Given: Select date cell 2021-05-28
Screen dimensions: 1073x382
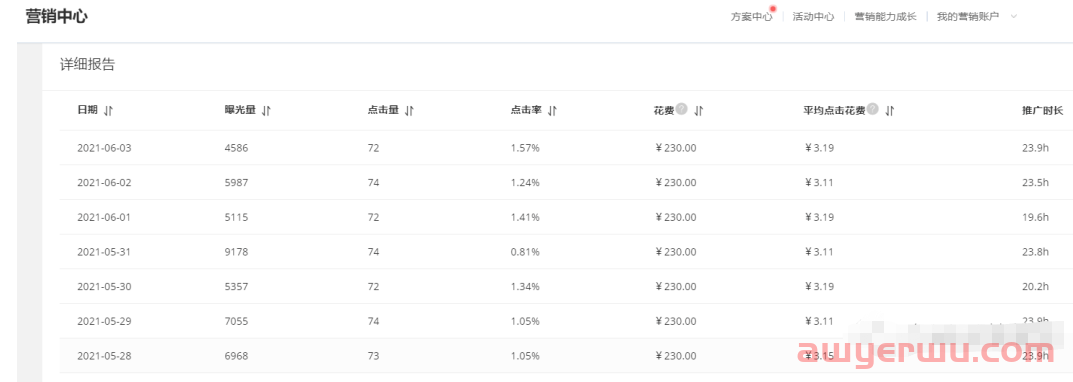Looking at the screenshot, I should [104, 356].
